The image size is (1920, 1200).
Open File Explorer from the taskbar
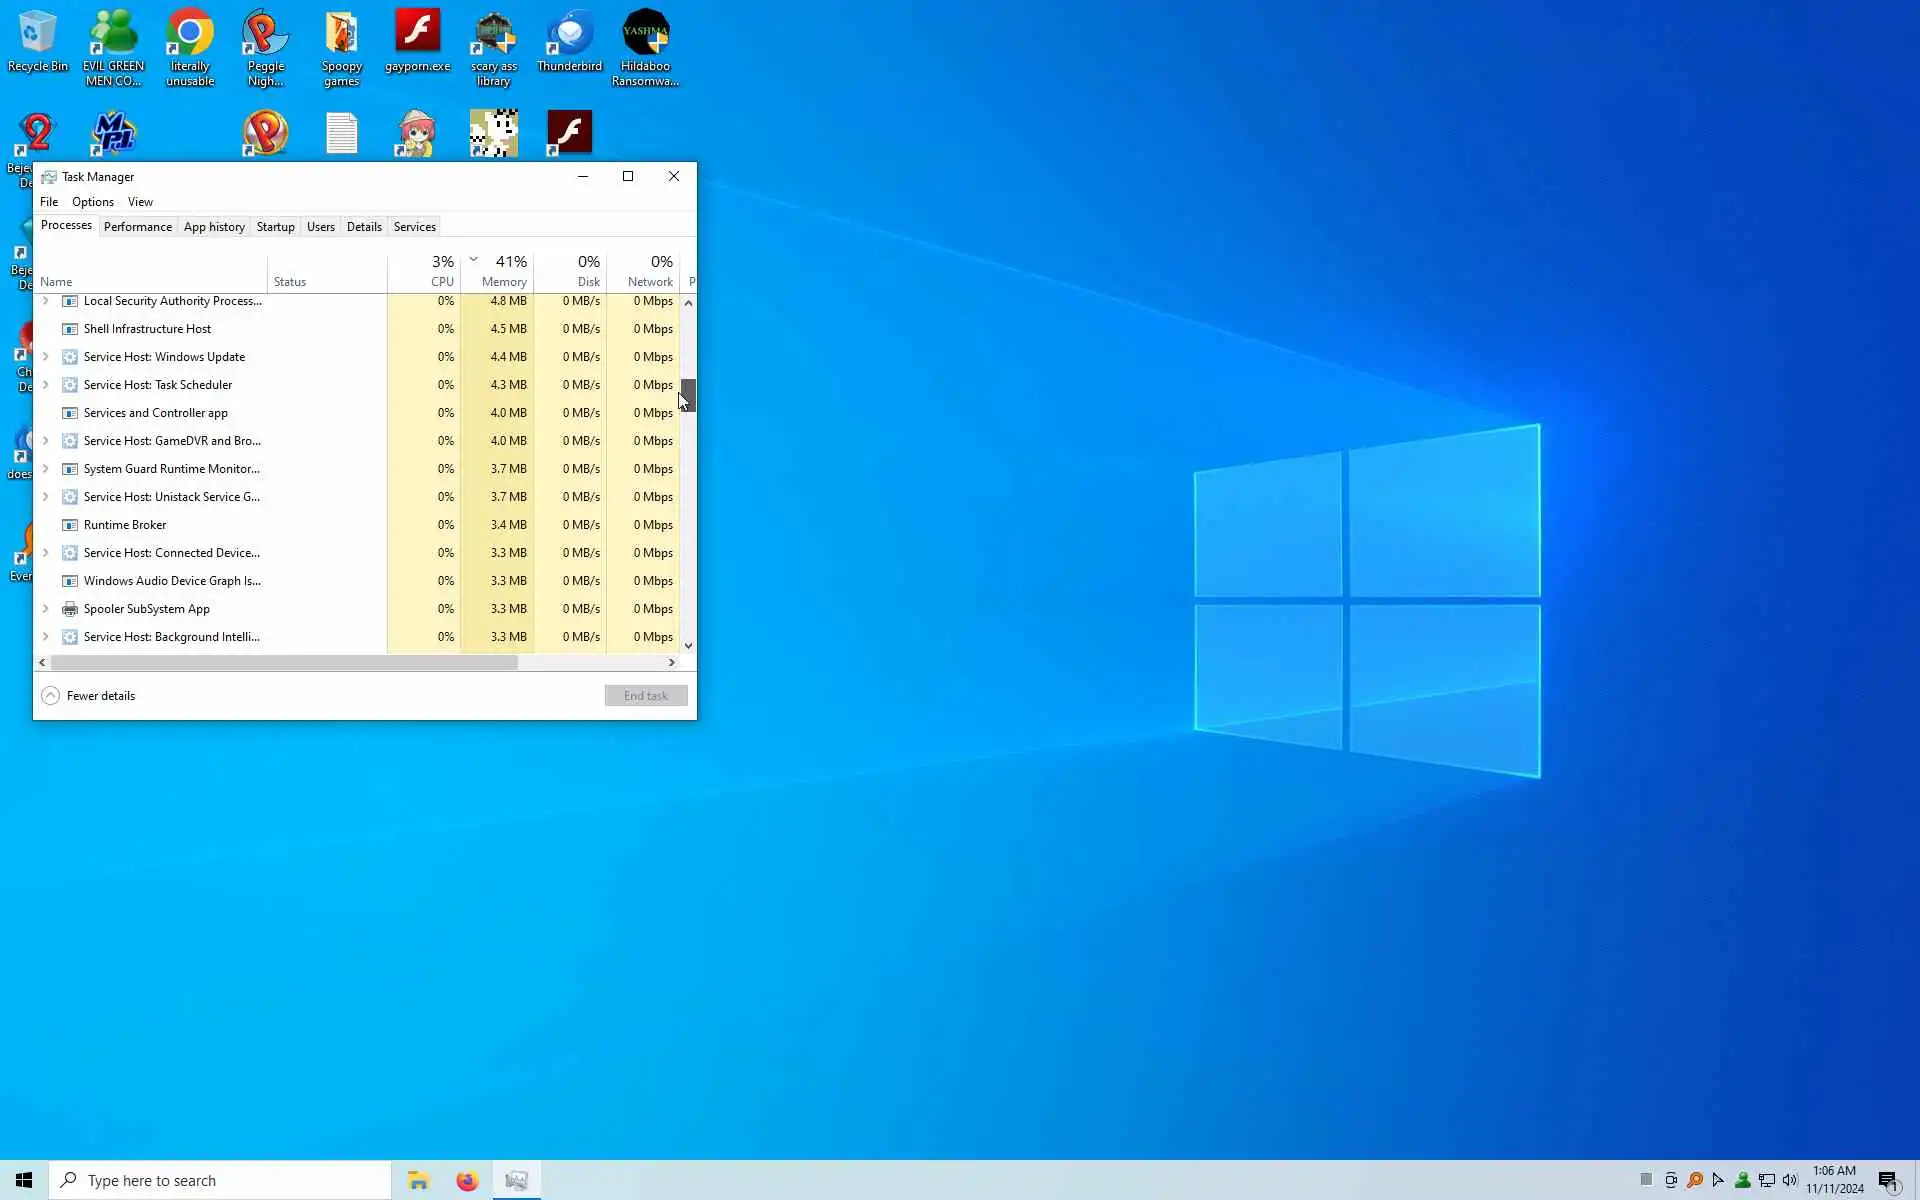pyautogui.click(x=418, y=1181)
